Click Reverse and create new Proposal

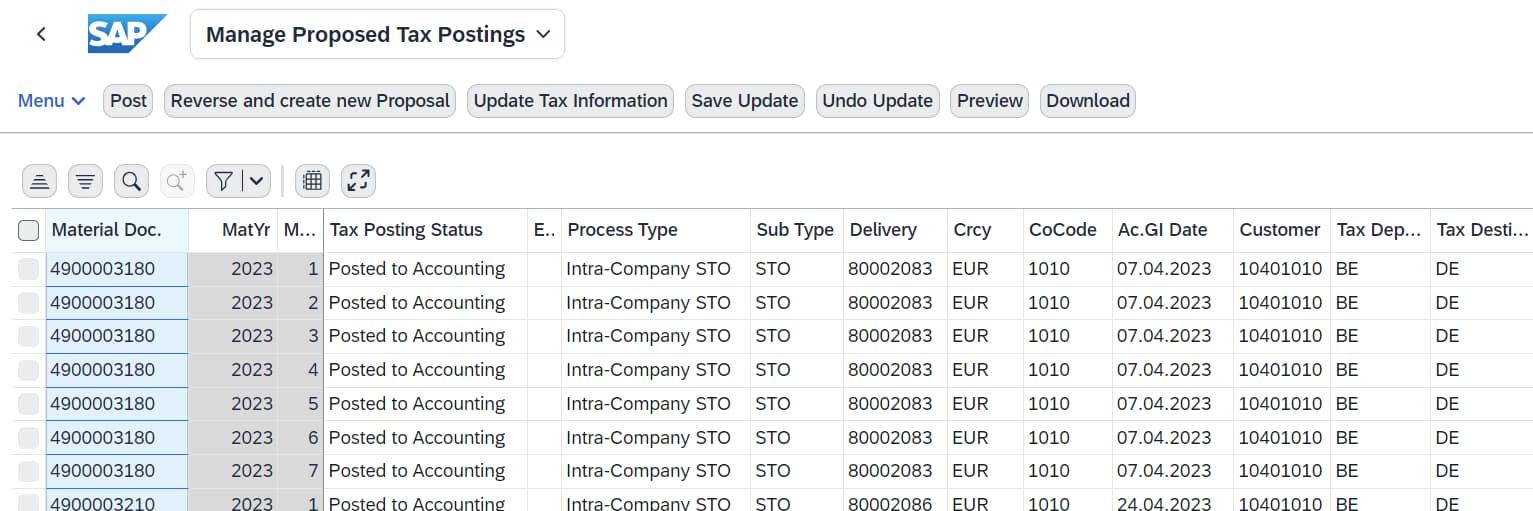click(310, 101)
